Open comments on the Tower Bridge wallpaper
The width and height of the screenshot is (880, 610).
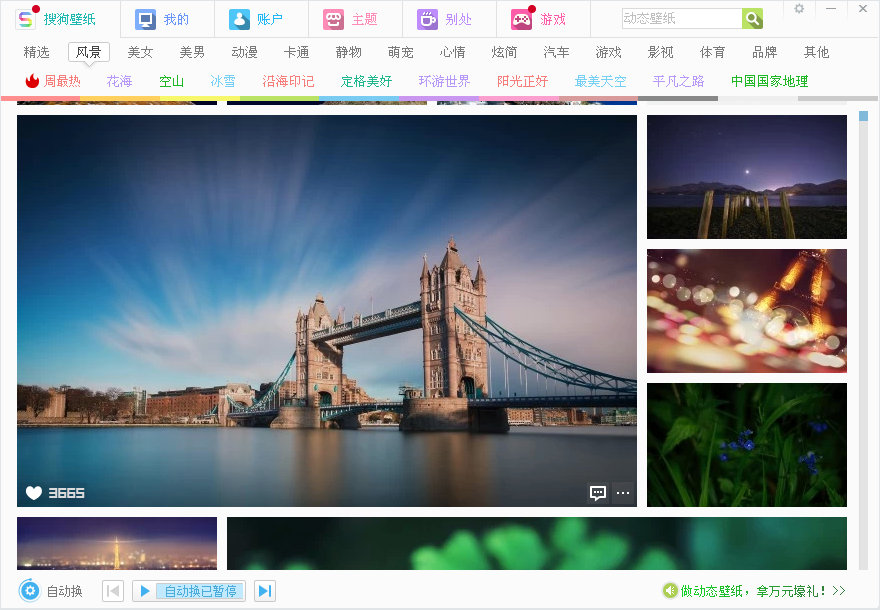[598, 492]
